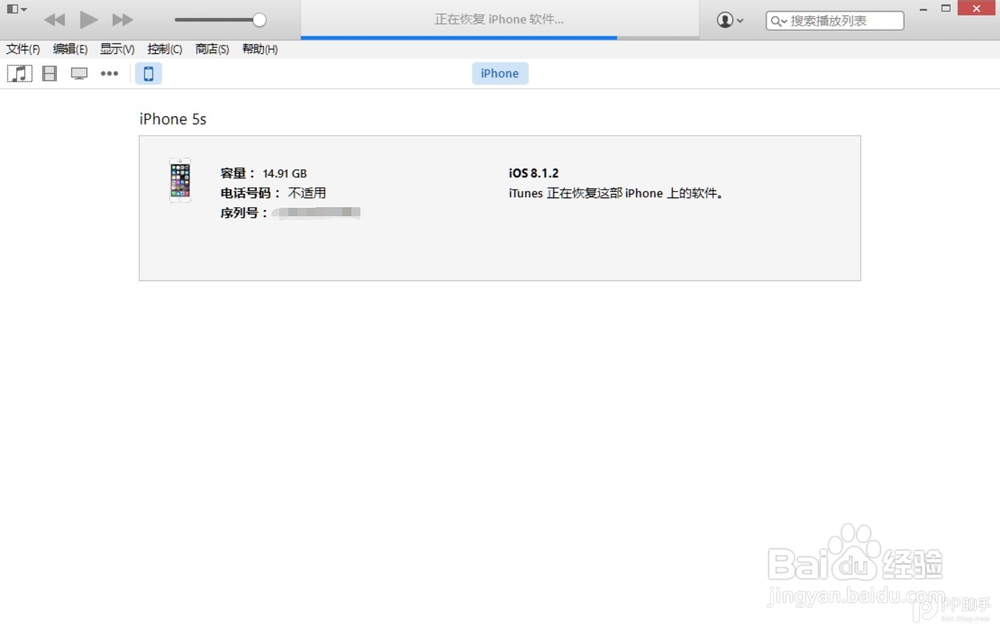Open the 帮助(H) menu
Screen dimensions: 1000x630
coord(259,48)
